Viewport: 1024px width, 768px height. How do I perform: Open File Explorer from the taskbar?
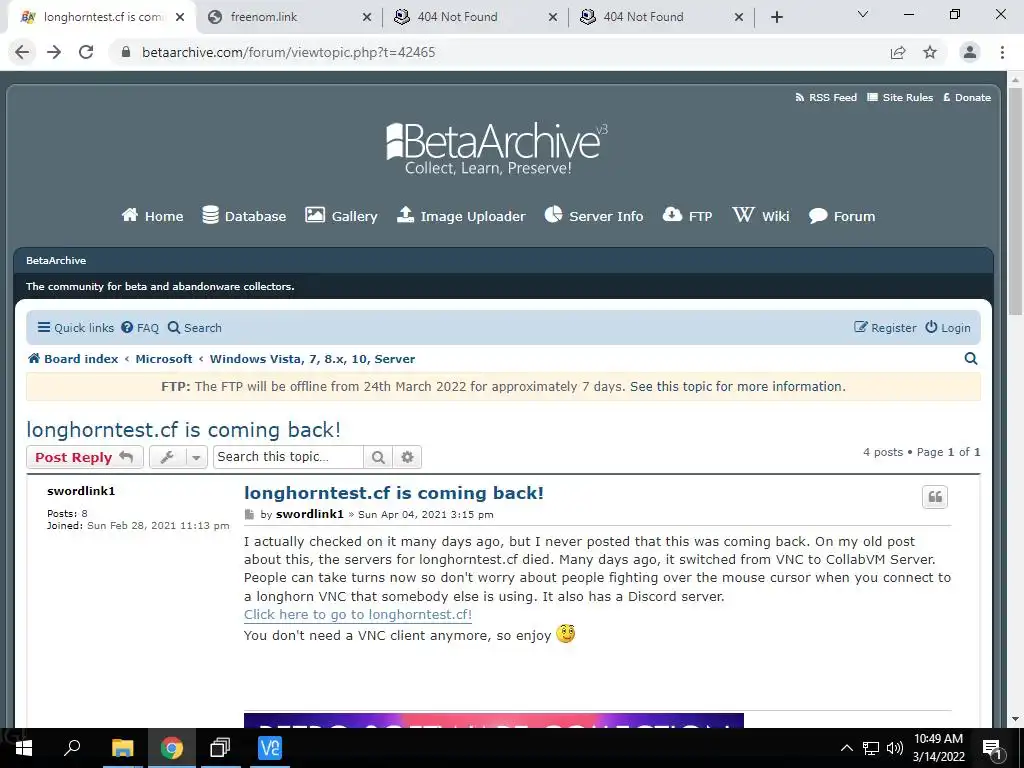pos(122,748)
